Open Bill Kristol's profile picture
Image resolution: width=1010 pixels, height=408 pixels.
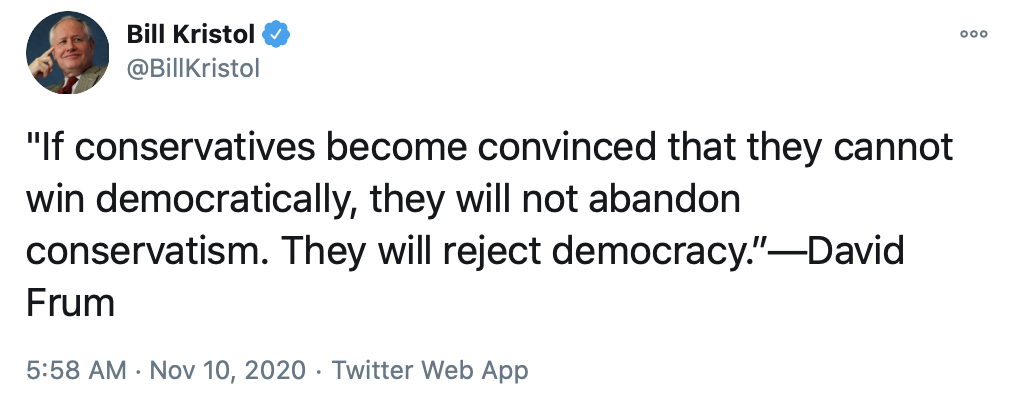66,56
